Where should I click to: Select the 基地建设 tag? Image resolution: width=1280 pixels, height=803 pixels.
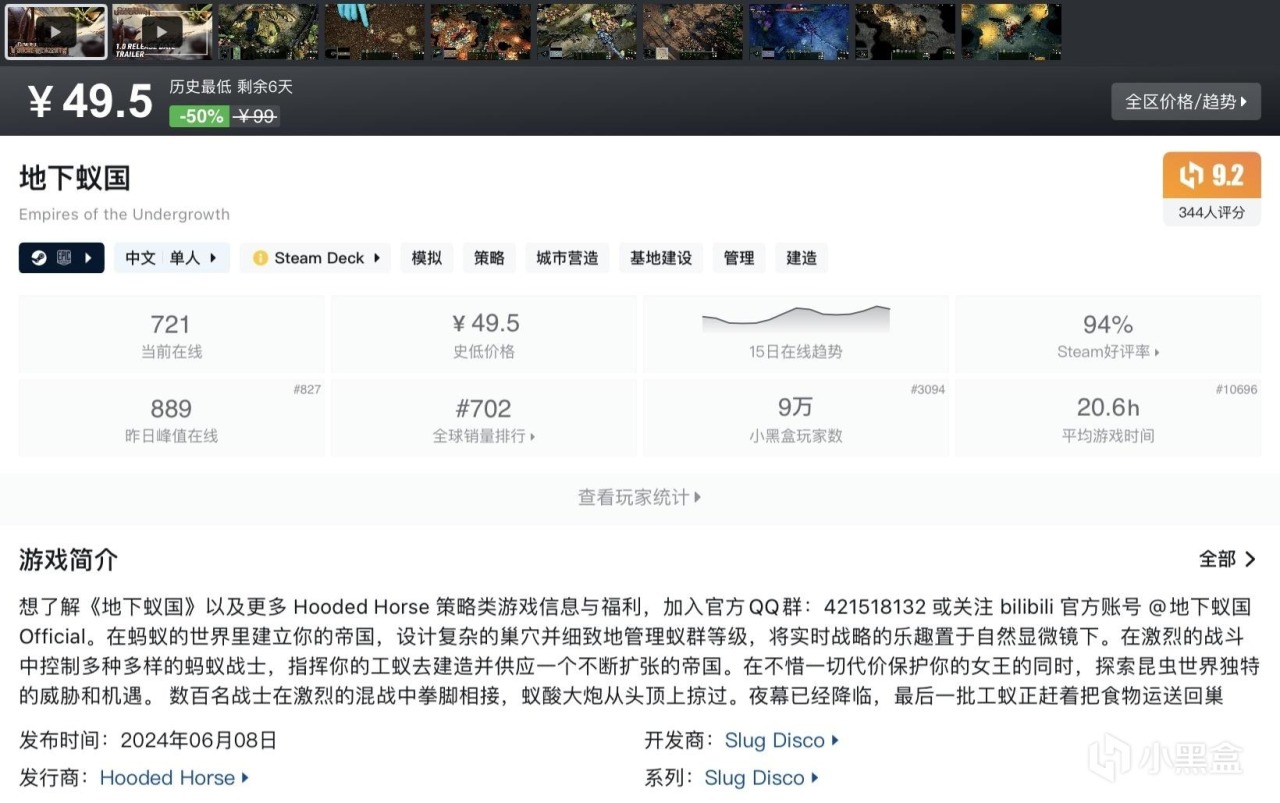click(661, 258)
